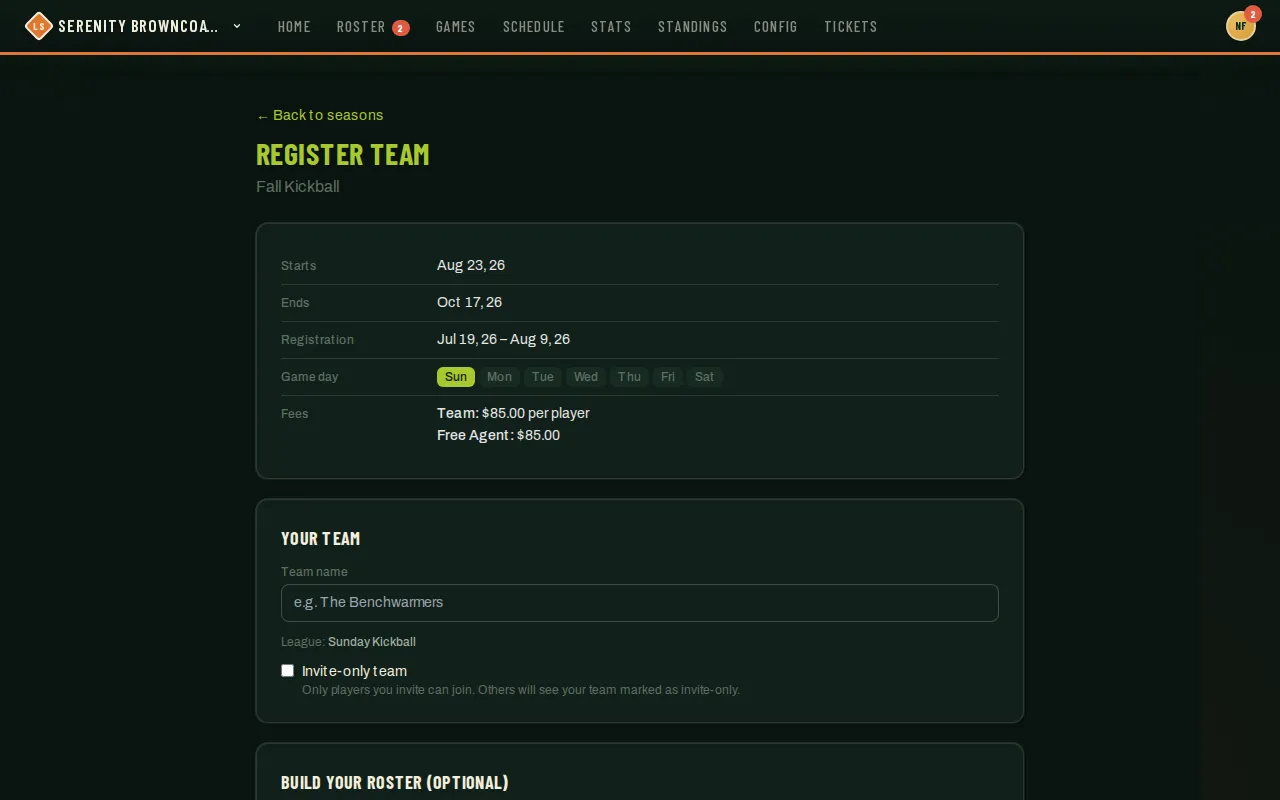This screenshot has height=800, width=1280.
Task: Click the Team: $85.00 per player fee
Action: (x=513, y=413)
